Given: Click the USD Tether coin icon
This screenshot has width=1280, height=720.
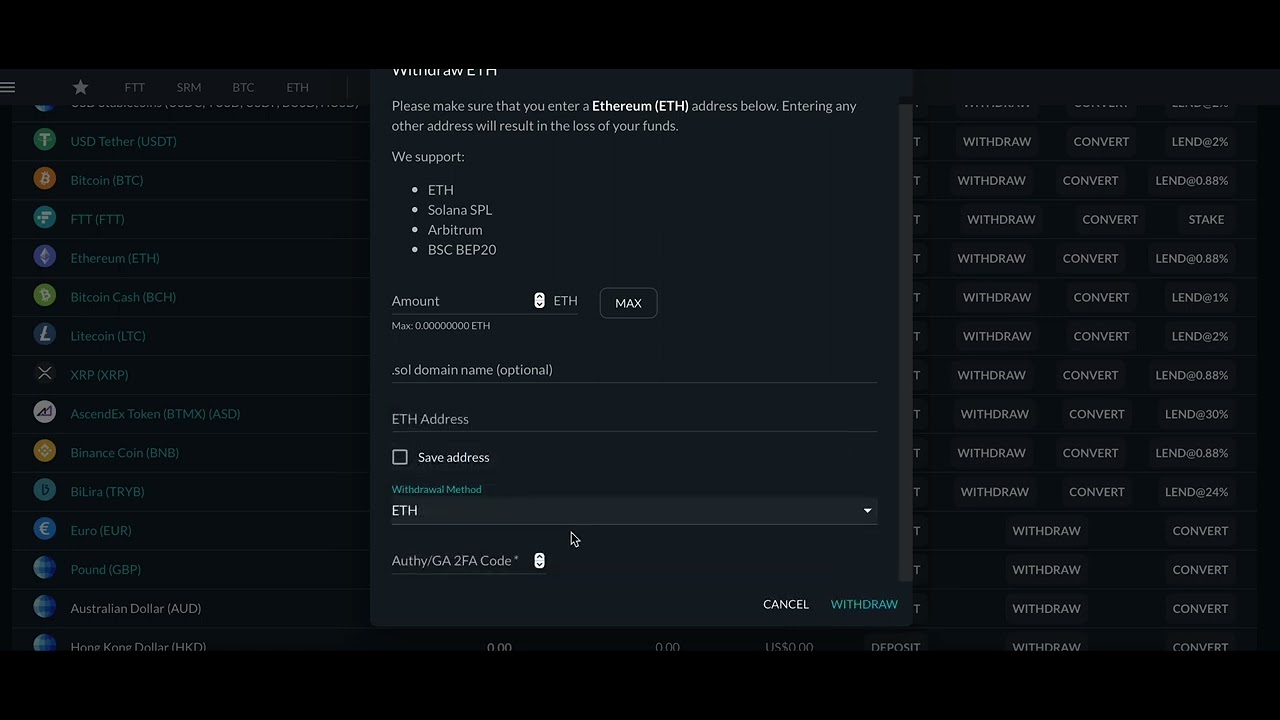Looking at the screenshot, I should click(x=44, y=141).
